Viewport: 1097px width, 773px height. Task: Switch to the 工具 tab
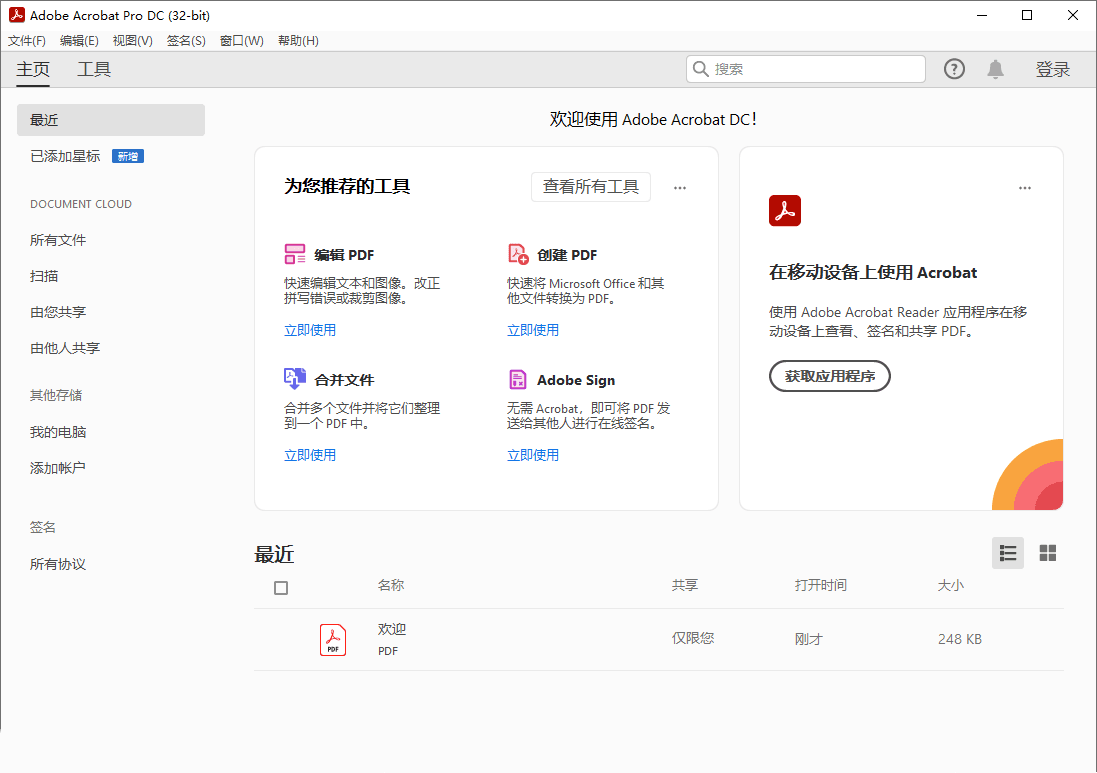click(x=93, y=69)
